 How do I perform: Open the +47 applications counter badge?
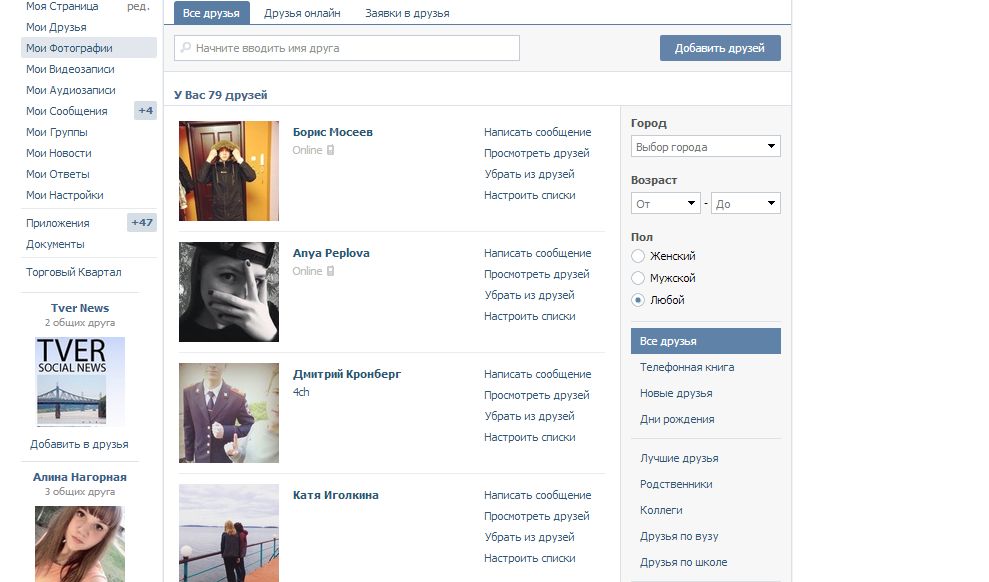(x=142, y=223)
